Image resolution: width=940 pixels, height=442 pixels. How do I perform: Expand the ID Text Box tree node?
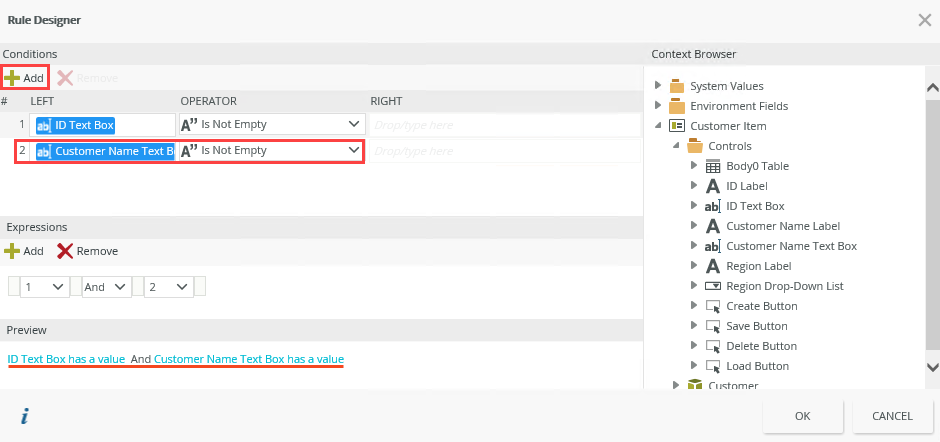pos(694,206)
